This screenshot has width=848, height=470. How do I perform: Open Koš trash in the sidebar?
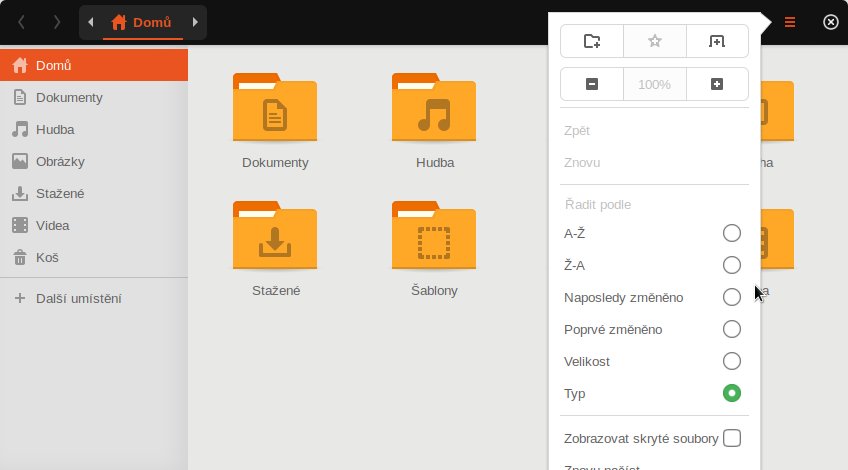[94, 257]
